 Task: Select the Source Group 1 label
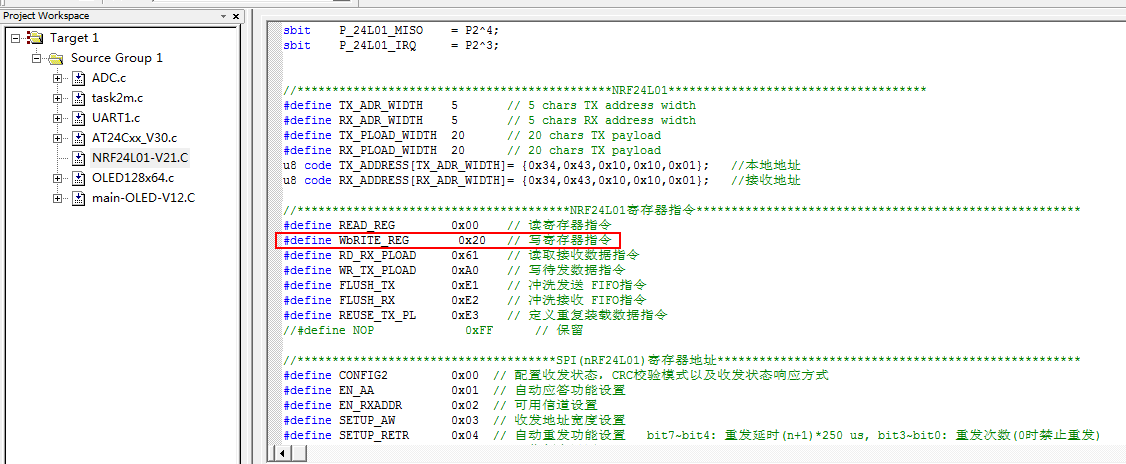point(116,57)
